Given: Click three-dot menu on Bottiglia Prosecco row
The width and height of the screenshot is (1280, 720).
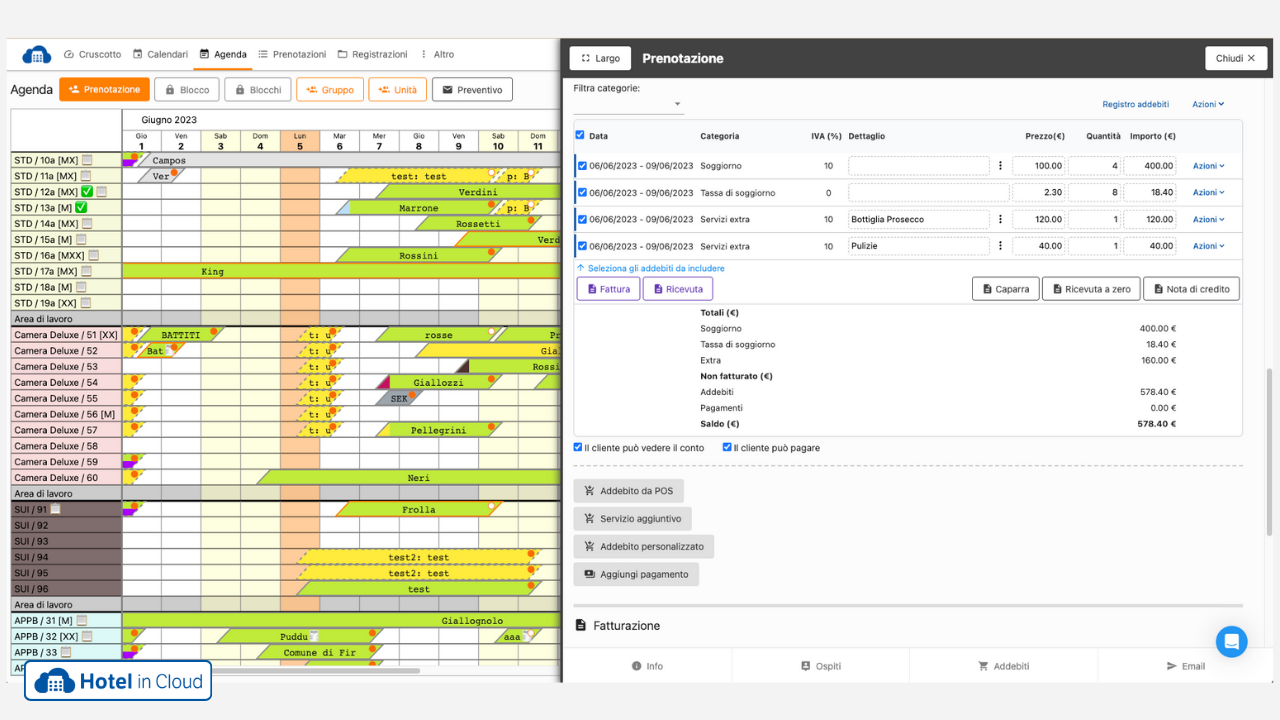Looking at the screenshot, I should click(1000, 219).
